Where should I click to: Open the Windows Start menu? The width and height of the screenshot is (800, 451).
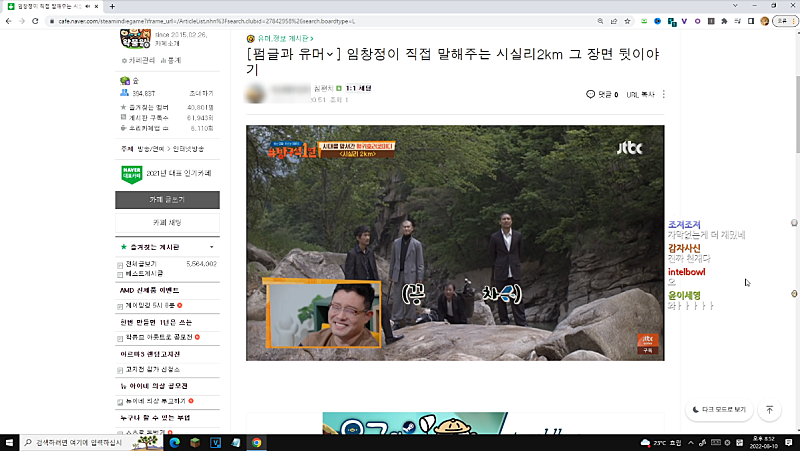[x=9, y=442]
